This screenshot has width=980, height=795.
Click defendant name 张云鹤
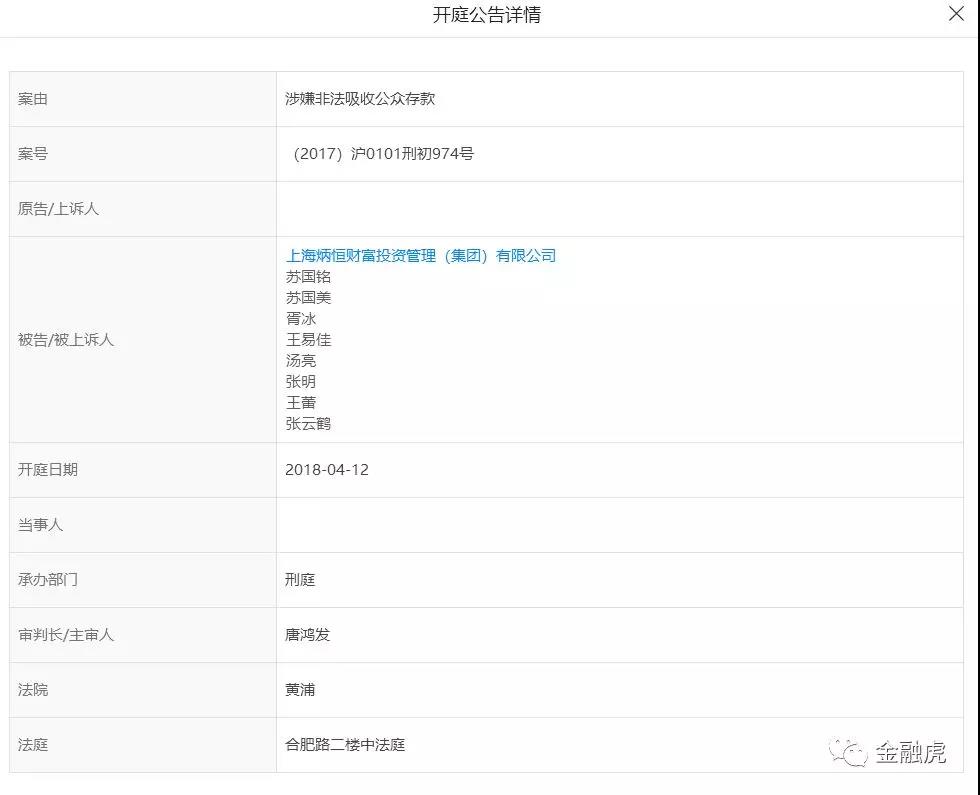pyautogui.click(x=308, y=424)
